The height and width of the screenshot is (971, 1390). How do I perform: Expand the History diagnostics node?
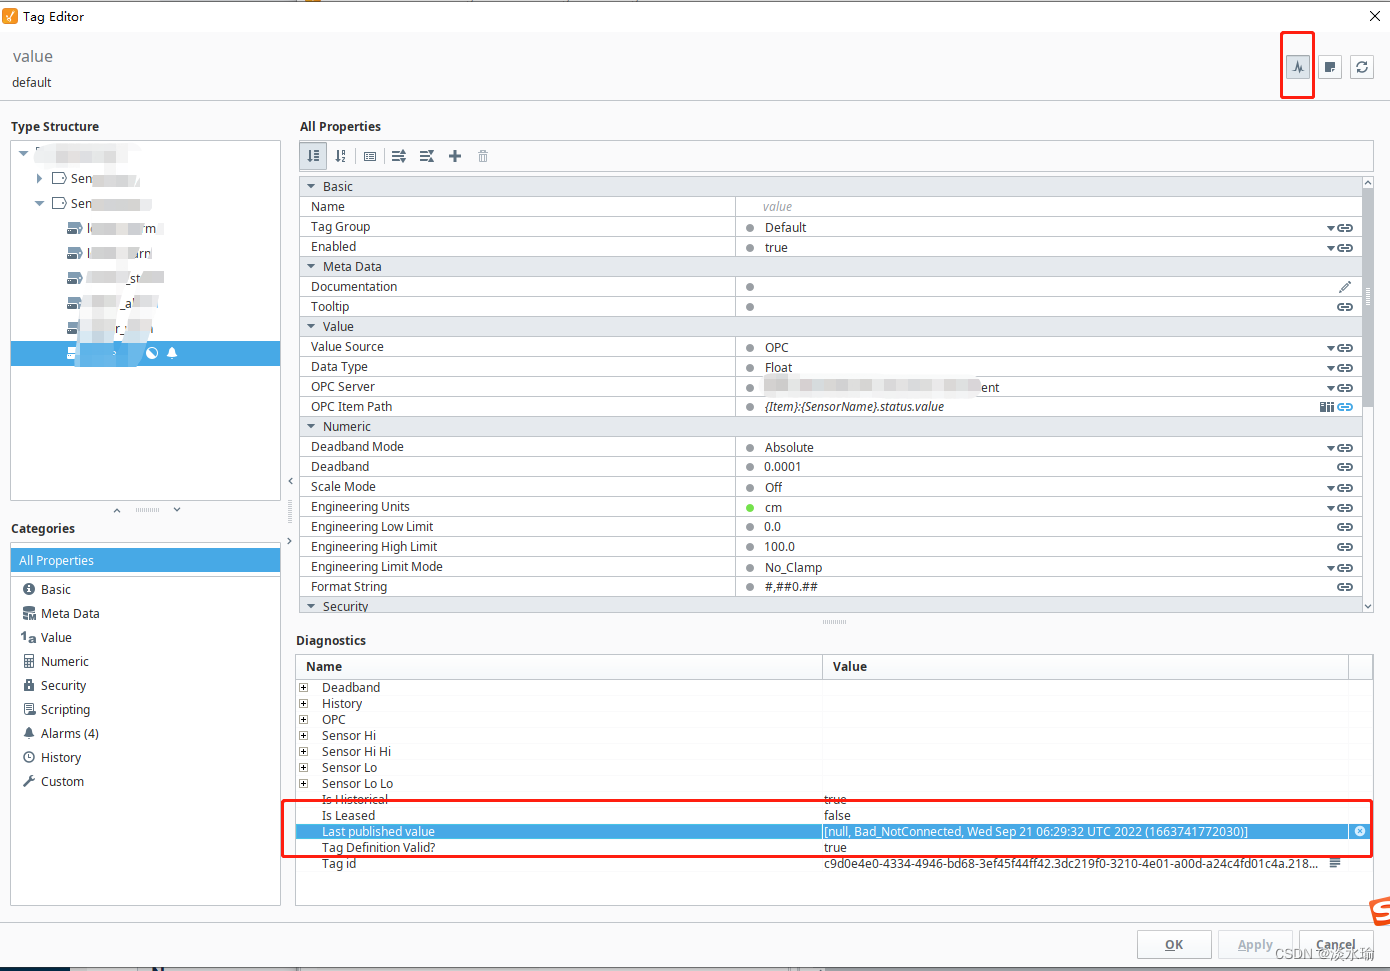click(x=304, y=704)
